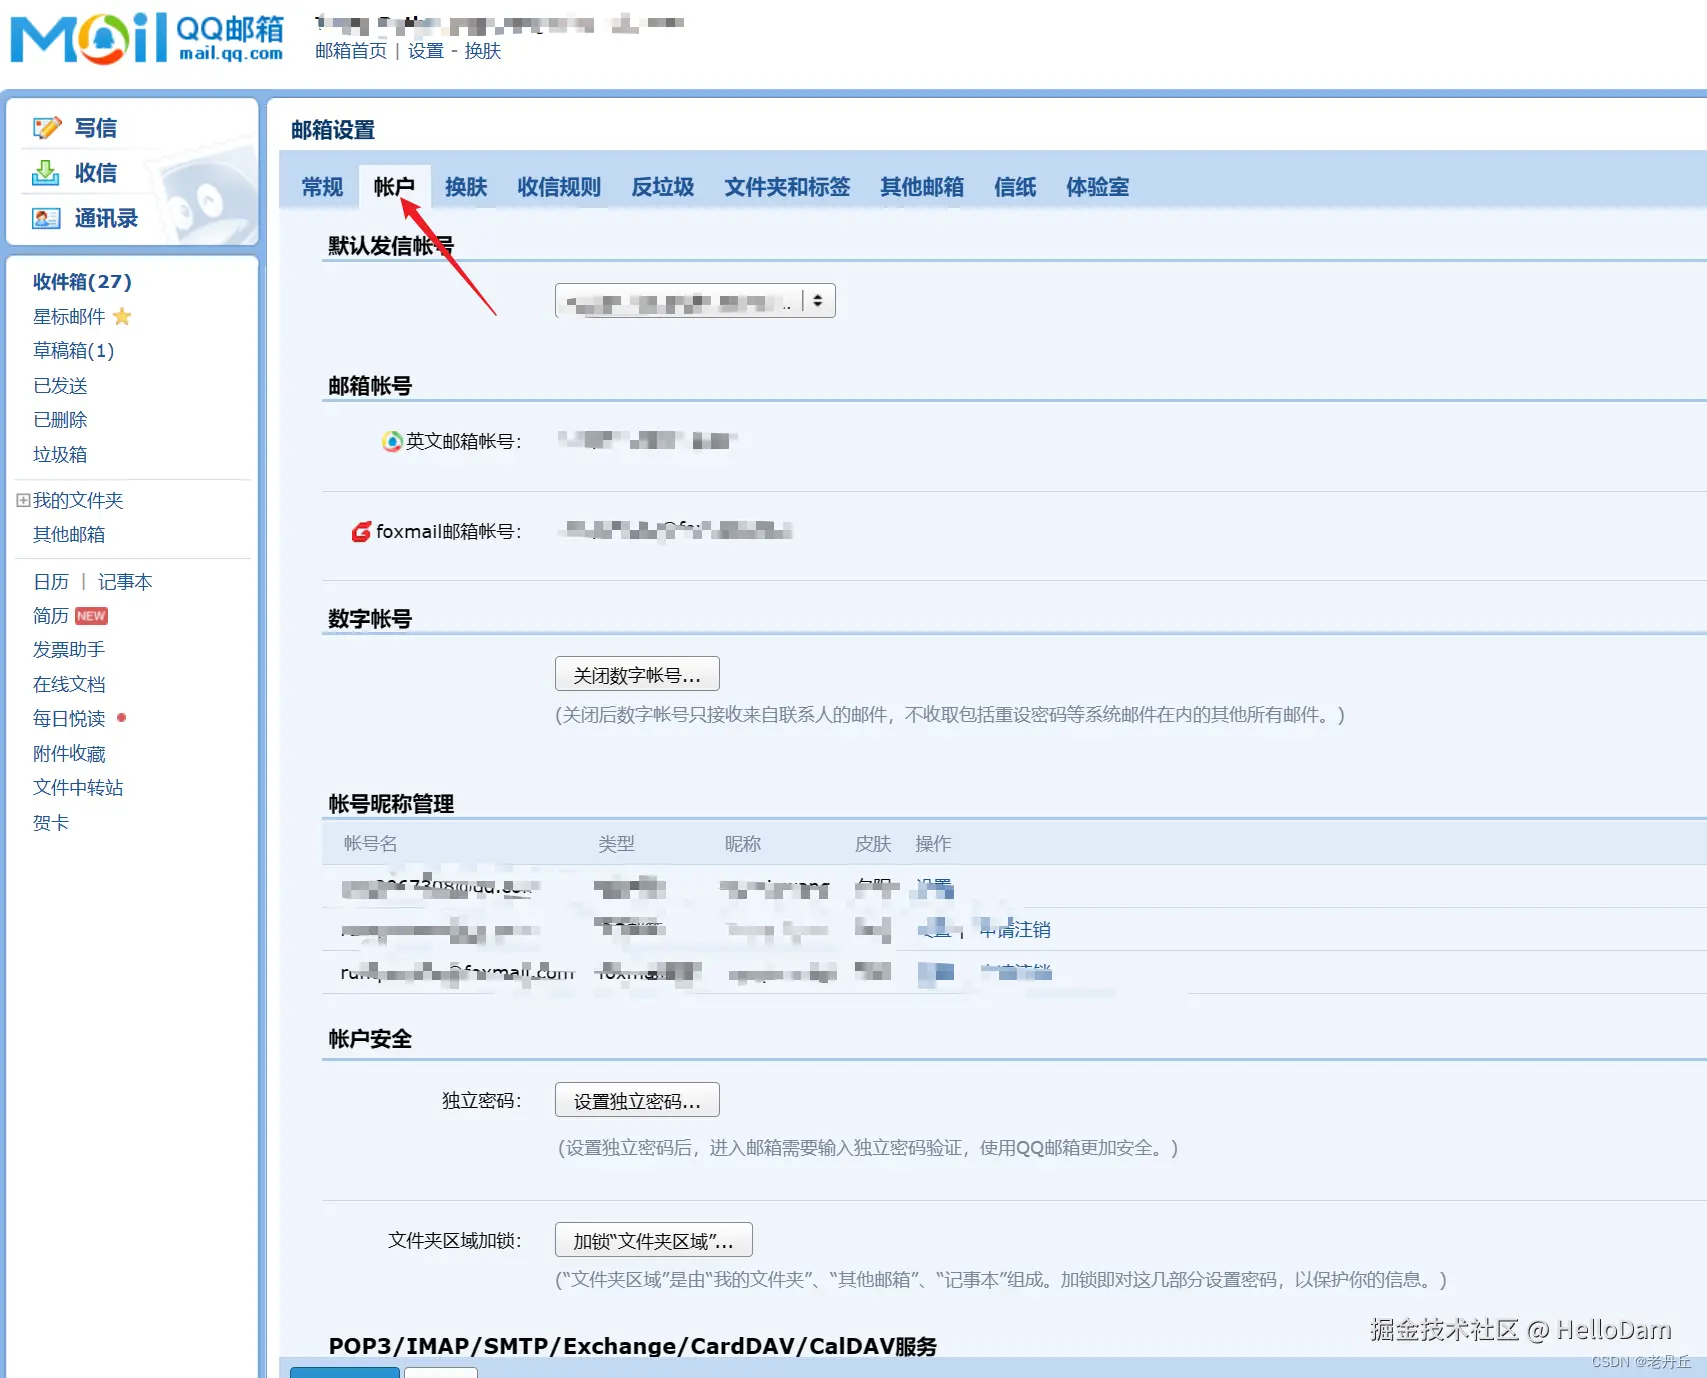This screenshot has height=1378, width=1707.
Task: Click the 收信 receive mail icon
Action: point(47,173)
